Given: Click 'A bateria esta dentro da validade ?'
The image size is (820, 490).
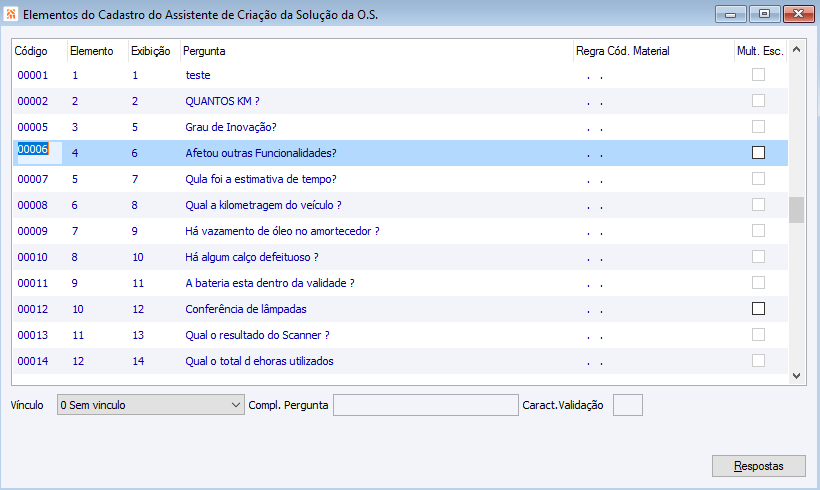Looking at the screenshot, I should click(x=270, y=283).
